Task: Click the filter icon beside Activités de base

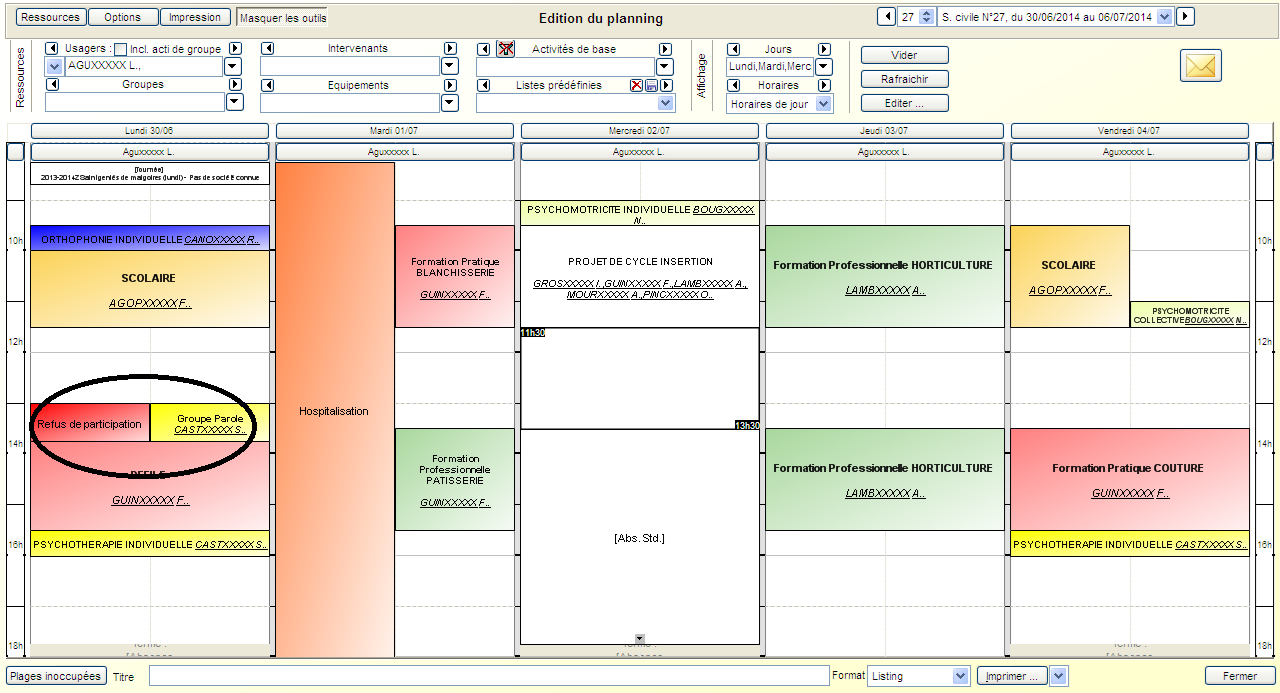Action: point(505,49)
